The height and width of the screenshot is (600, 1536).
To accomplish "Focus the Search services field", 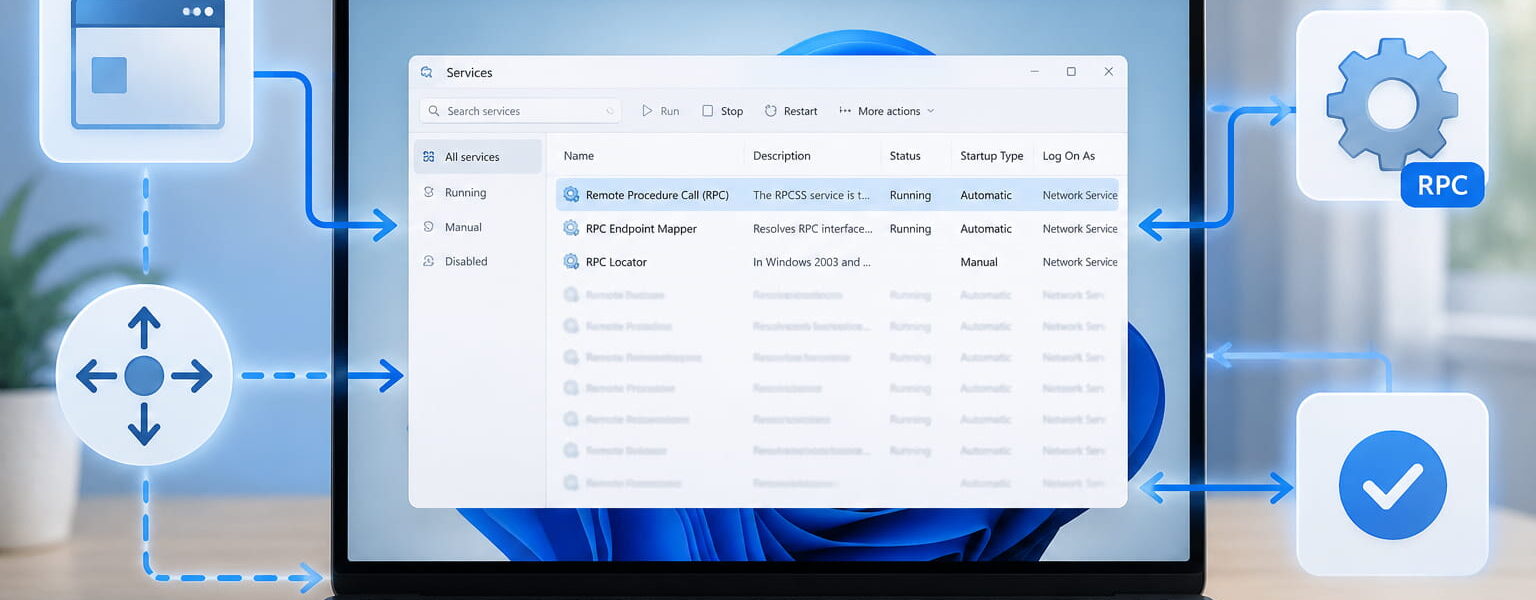I will (x=520, y=111).
